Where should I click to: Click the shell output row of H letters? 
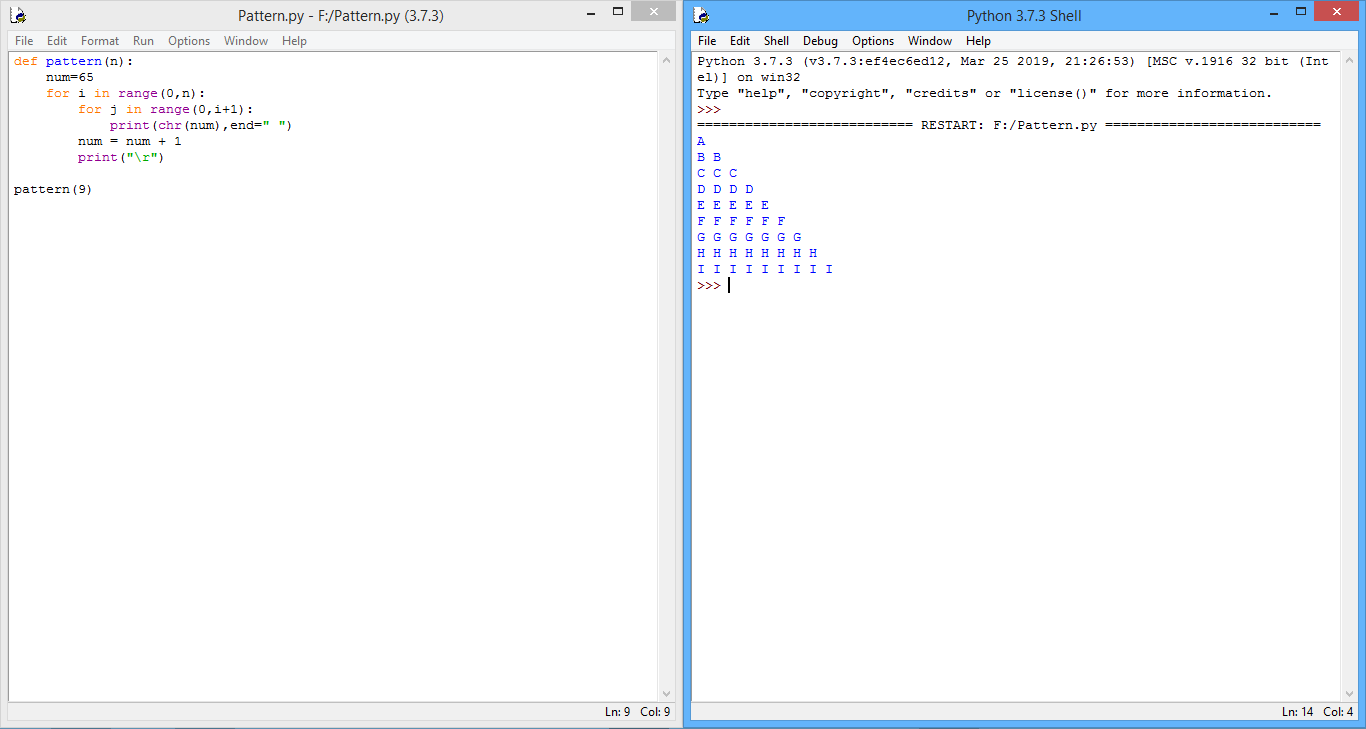[x=757, y=253]
